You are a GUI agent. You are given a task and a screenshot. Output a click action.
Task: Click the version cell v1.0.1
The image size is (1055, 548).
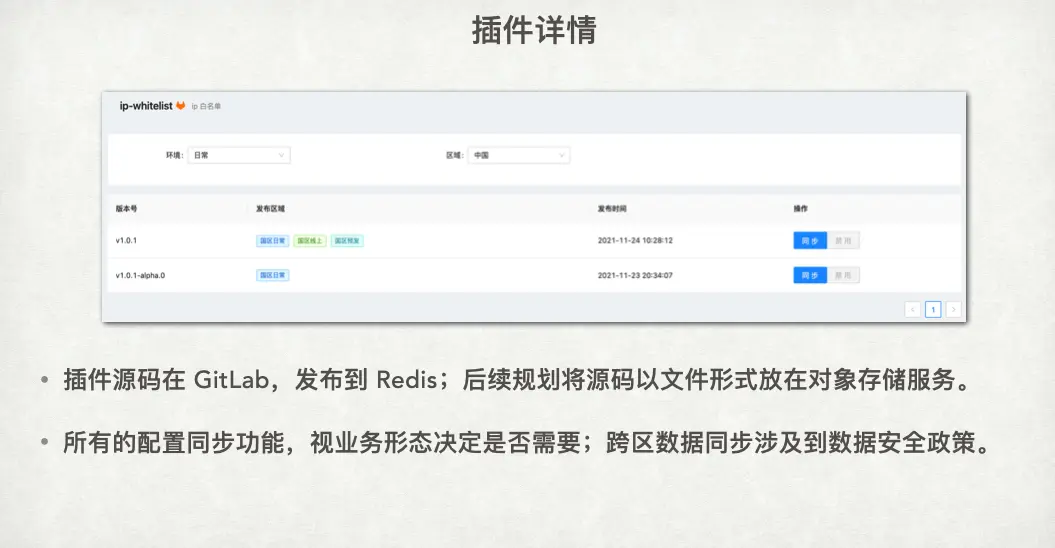(126, 240)
